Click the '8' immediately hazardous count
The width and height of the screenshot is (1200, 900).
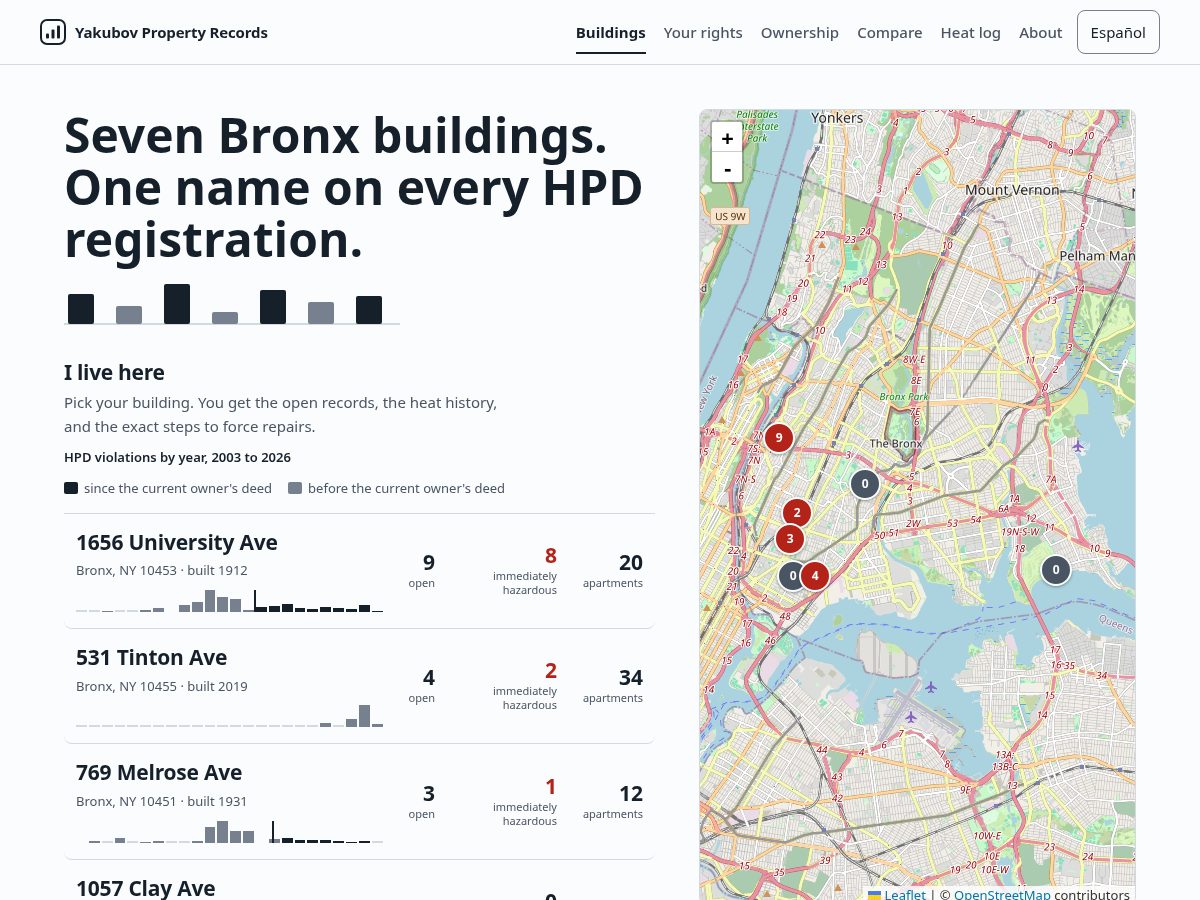pyautogui.click(x=550, y=556)
